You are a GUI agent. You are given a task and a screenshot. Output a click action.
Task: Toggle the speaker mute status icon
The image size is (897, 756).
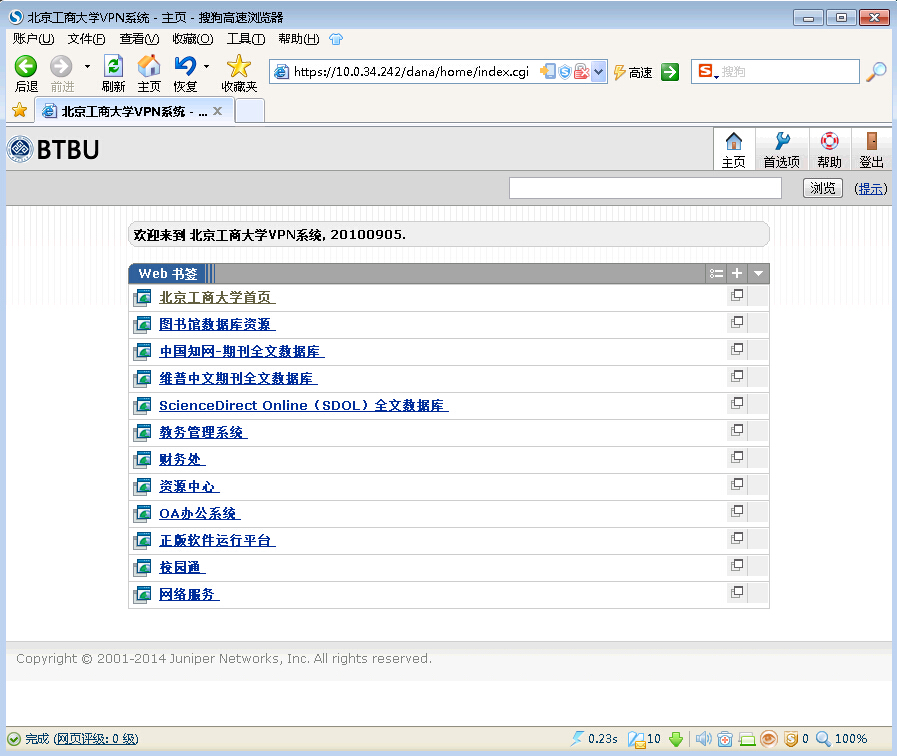tap(703, 739)
